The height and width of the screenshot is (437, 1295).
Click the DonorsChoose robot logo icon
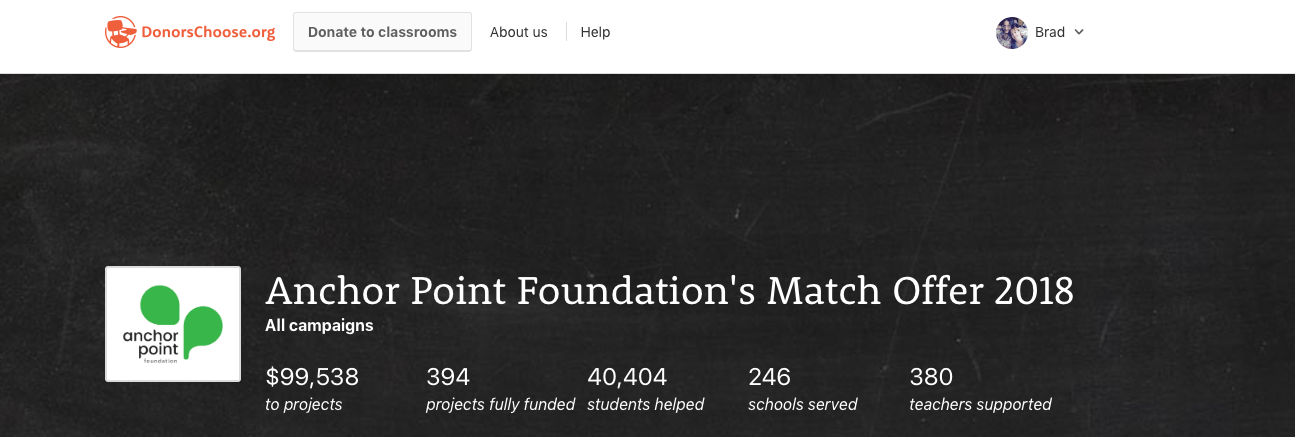click(x=120, y=32)
